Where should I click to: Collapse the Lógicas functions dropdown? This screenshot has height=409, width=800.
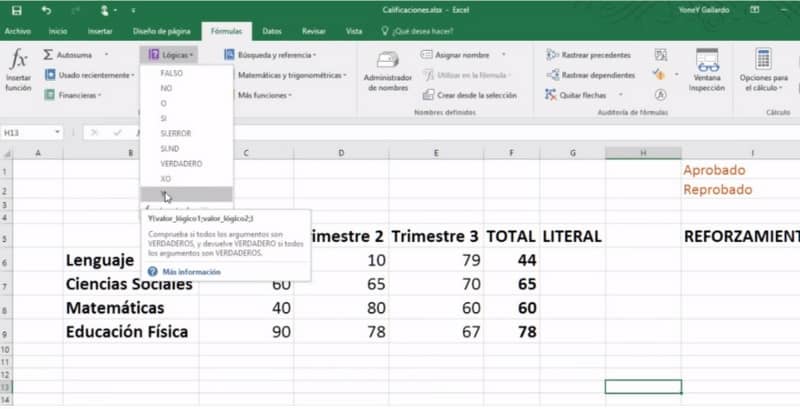171,55
